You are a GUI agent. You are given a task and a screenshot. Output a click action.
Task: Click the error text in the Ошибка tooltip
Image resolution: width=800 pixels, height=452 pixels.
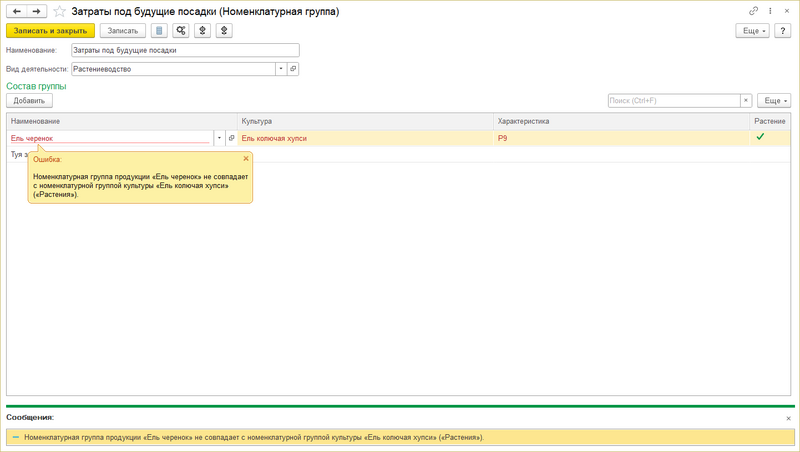coord(141,186)
